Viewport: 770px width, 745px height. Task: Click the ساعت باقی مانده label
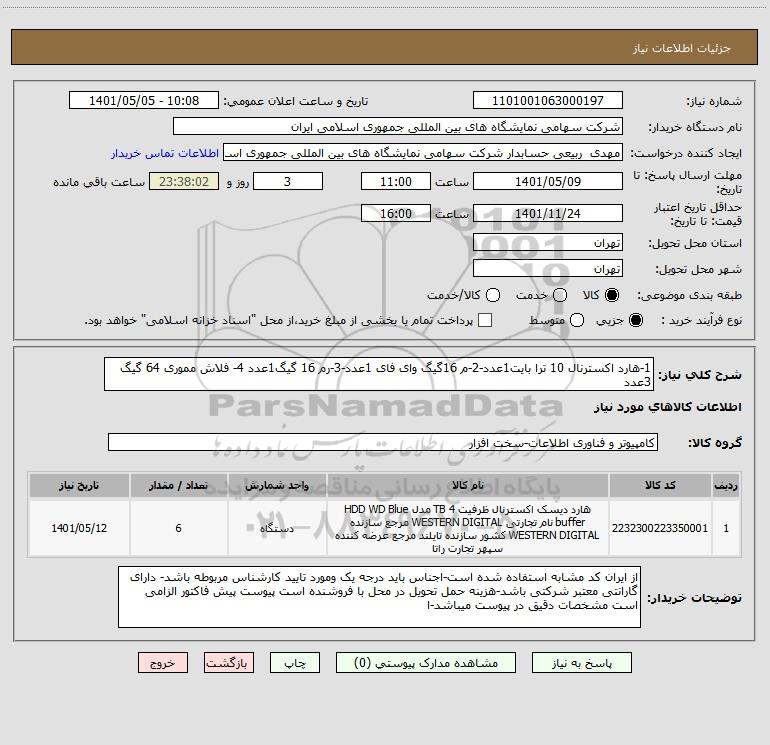coord(99,182)
